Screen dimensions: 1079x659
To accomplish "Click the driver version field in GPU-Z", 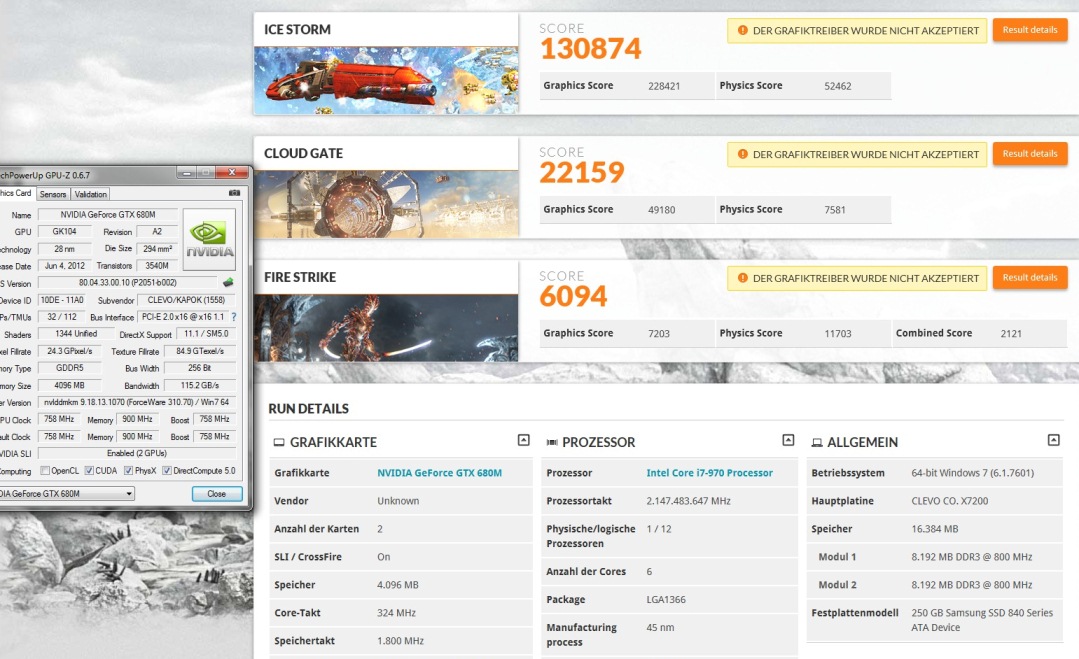I will pos(136,402).
